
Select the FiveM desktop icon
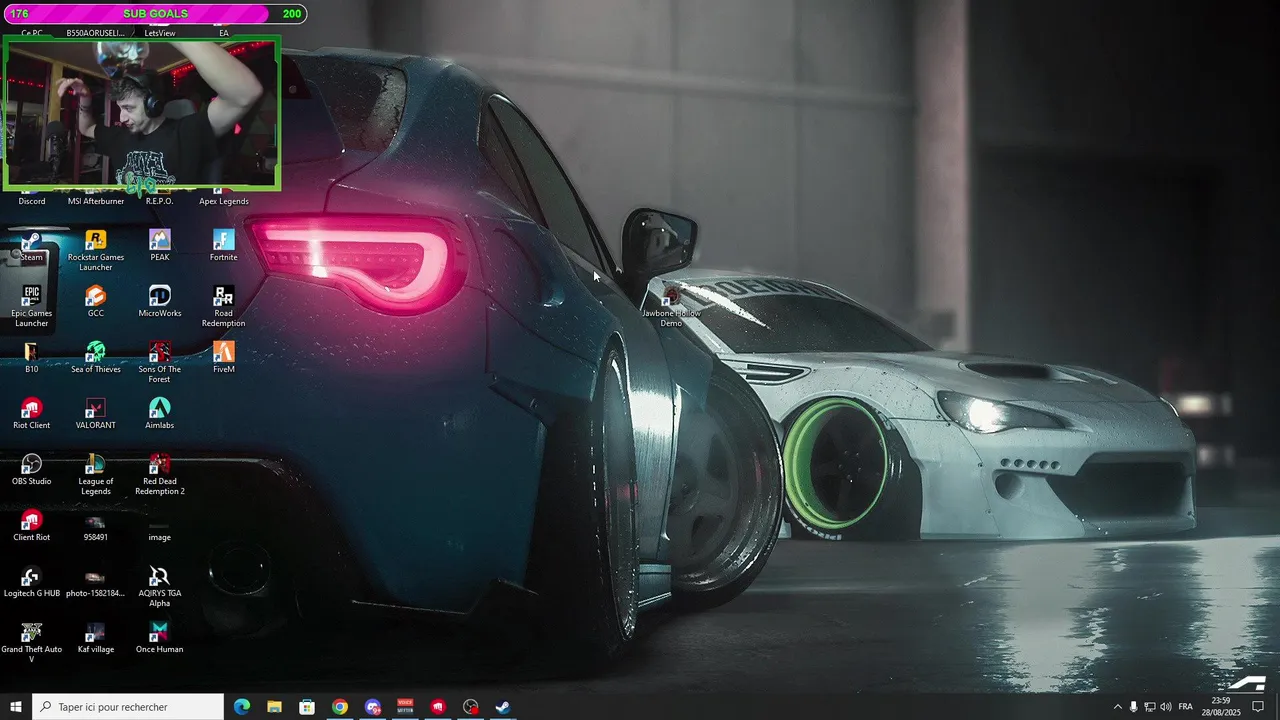(x=224, y=358)
